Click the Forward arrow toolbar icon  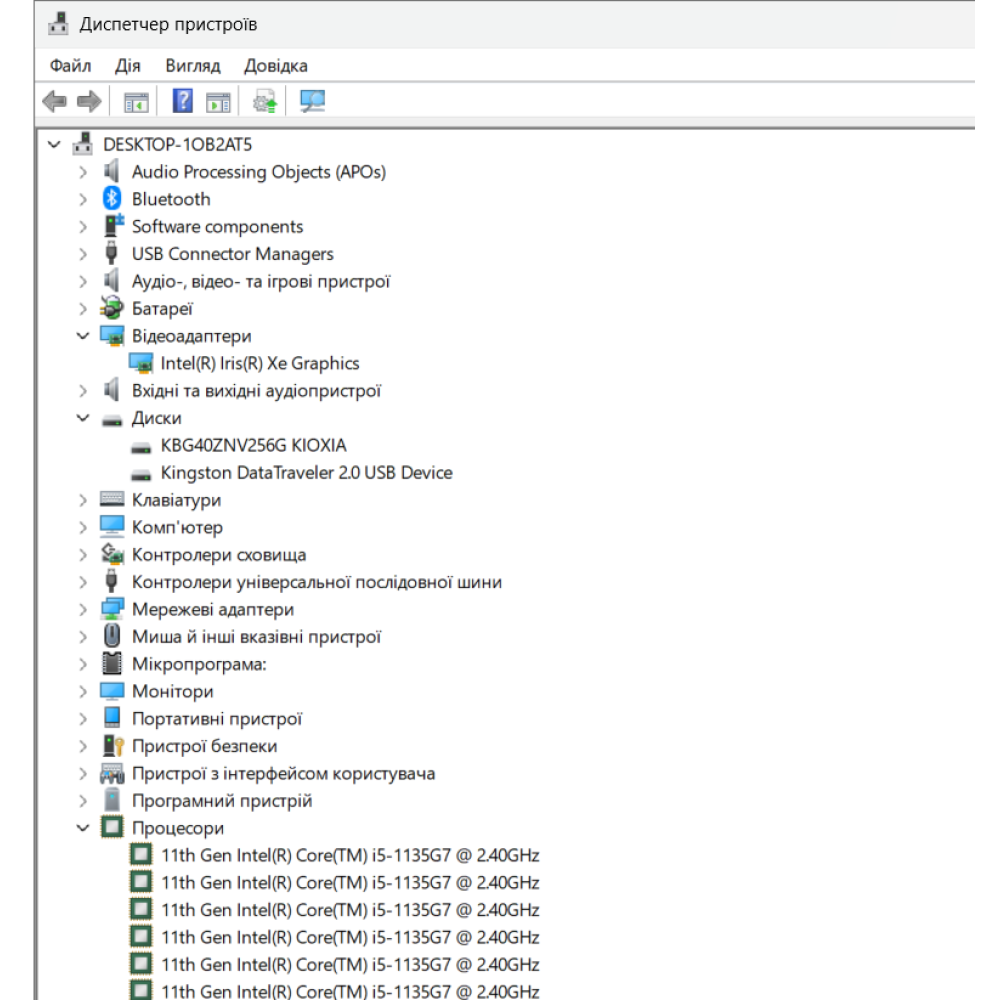pyautogui.click(x=89, y=101)
